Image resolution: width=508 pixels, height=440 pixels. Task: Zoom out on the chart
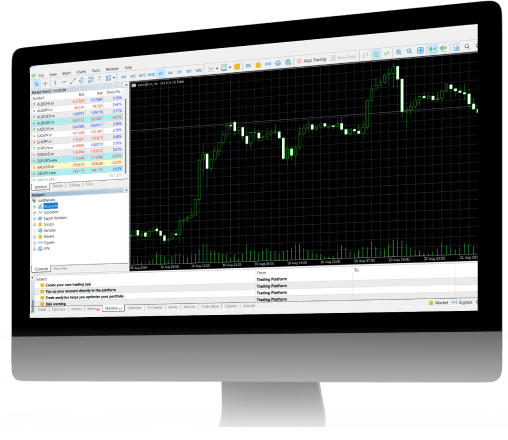pos(409,51)
